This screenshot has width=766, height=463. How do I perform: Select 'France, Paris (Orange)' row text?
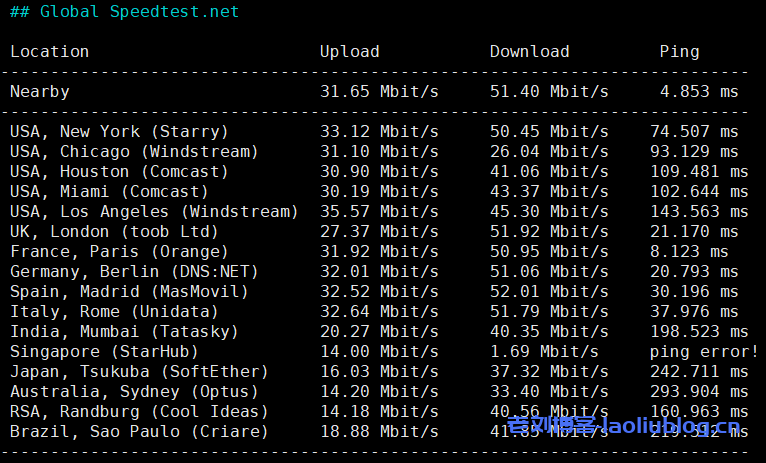(119, 252)
